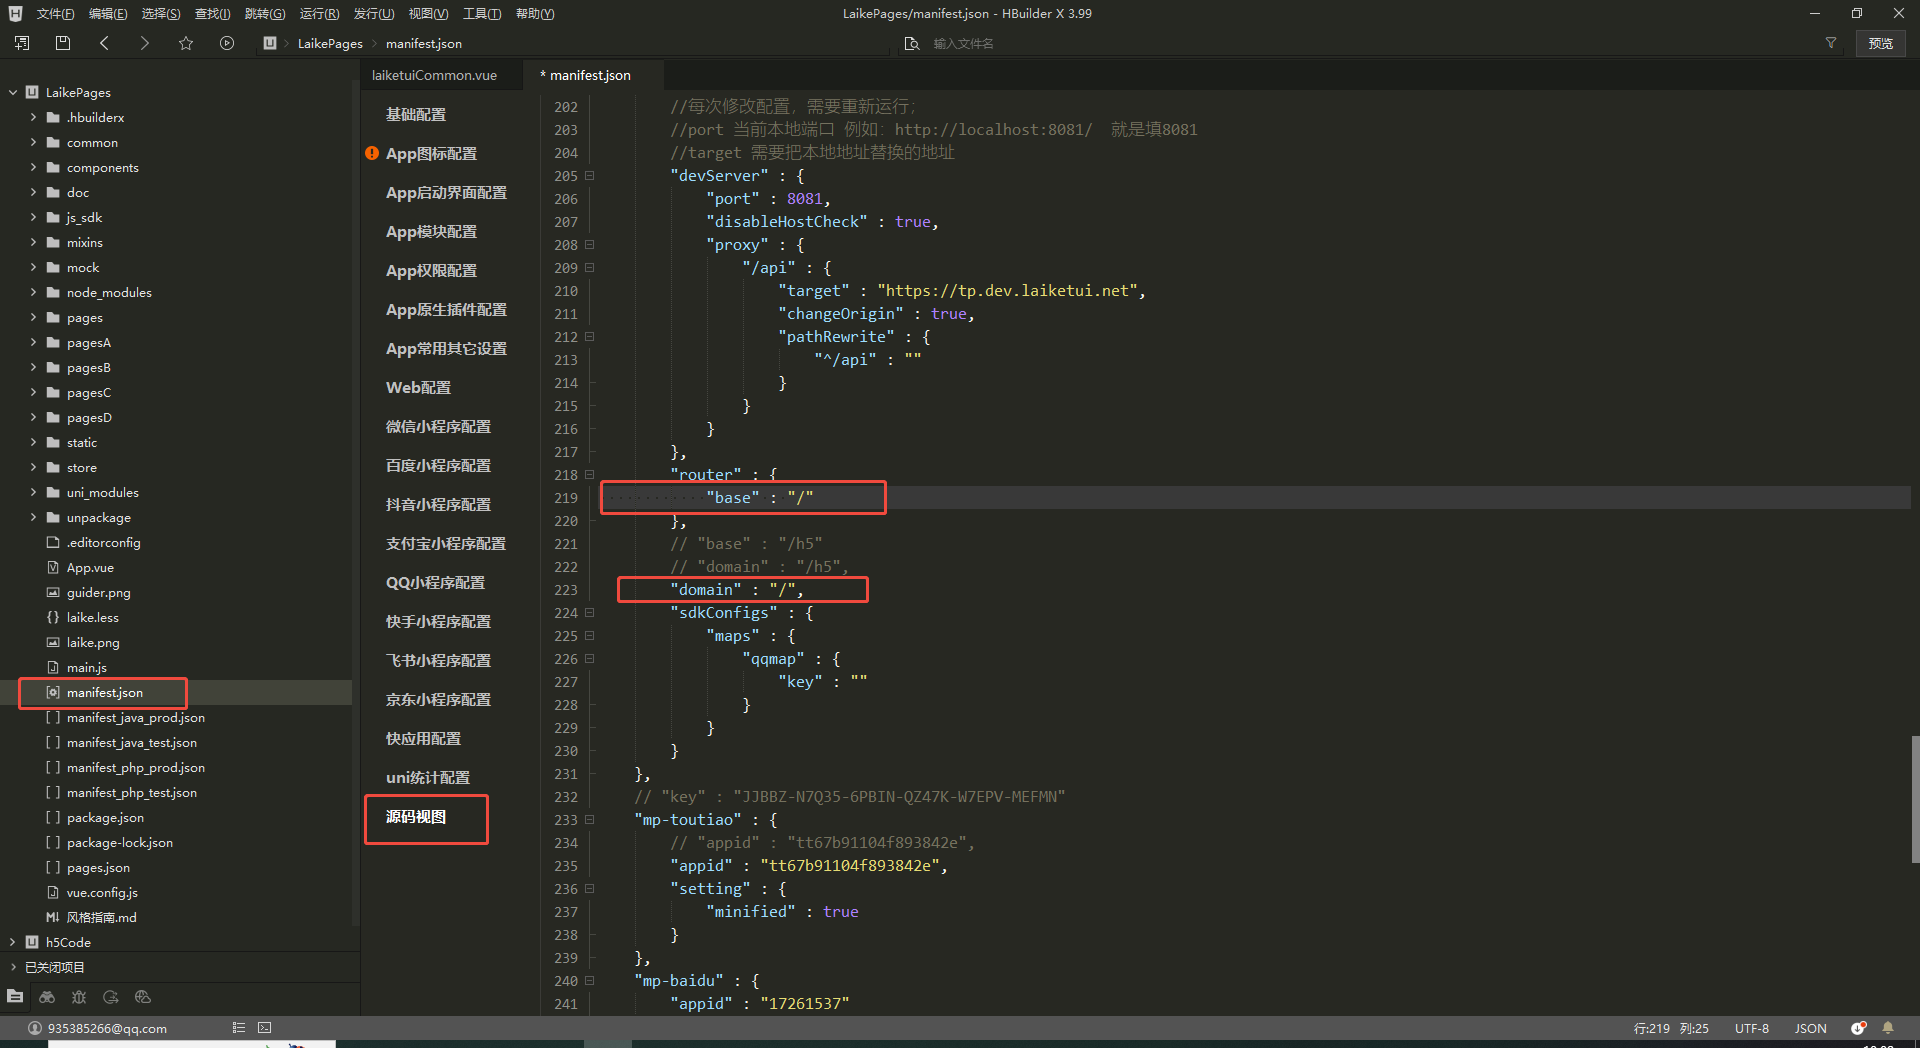Collapse the LaikePages project root
Viewport: 1920px width, 1048px height.
13,92
